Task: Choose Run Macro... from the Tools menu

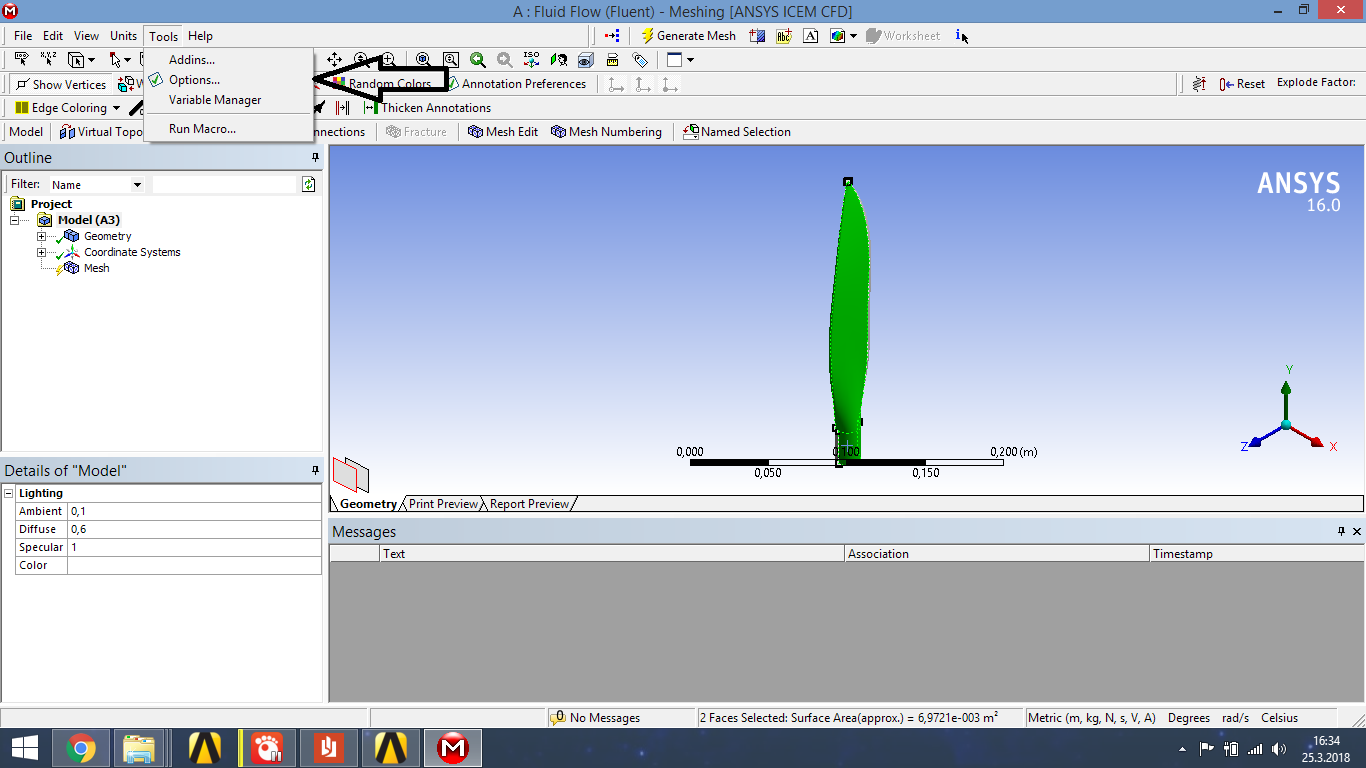Action: [x=228, y=129]
